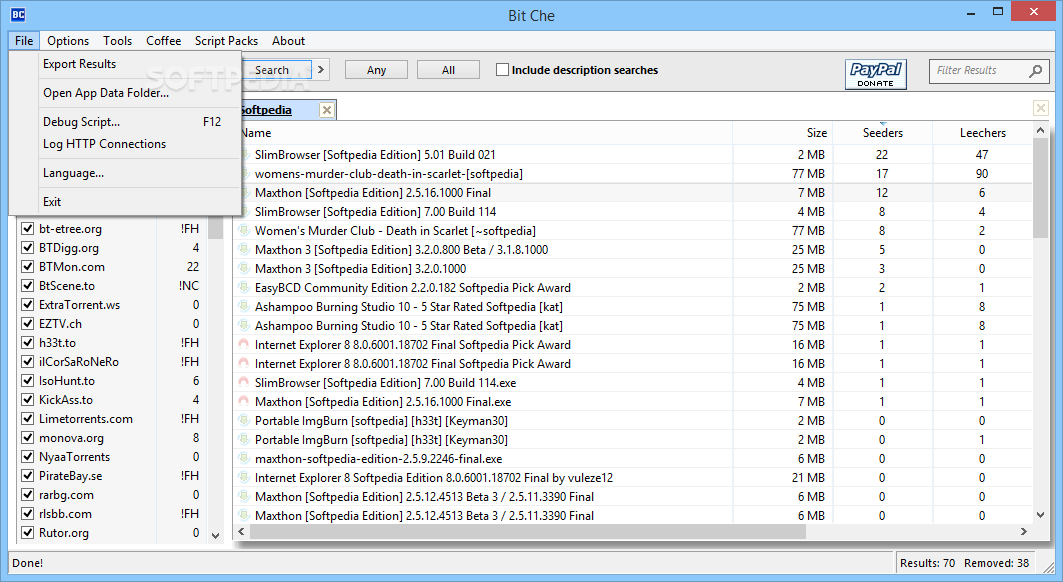
Task: Click the icon beside EasyBCD Community Edition row
Action: pos(244,288)
